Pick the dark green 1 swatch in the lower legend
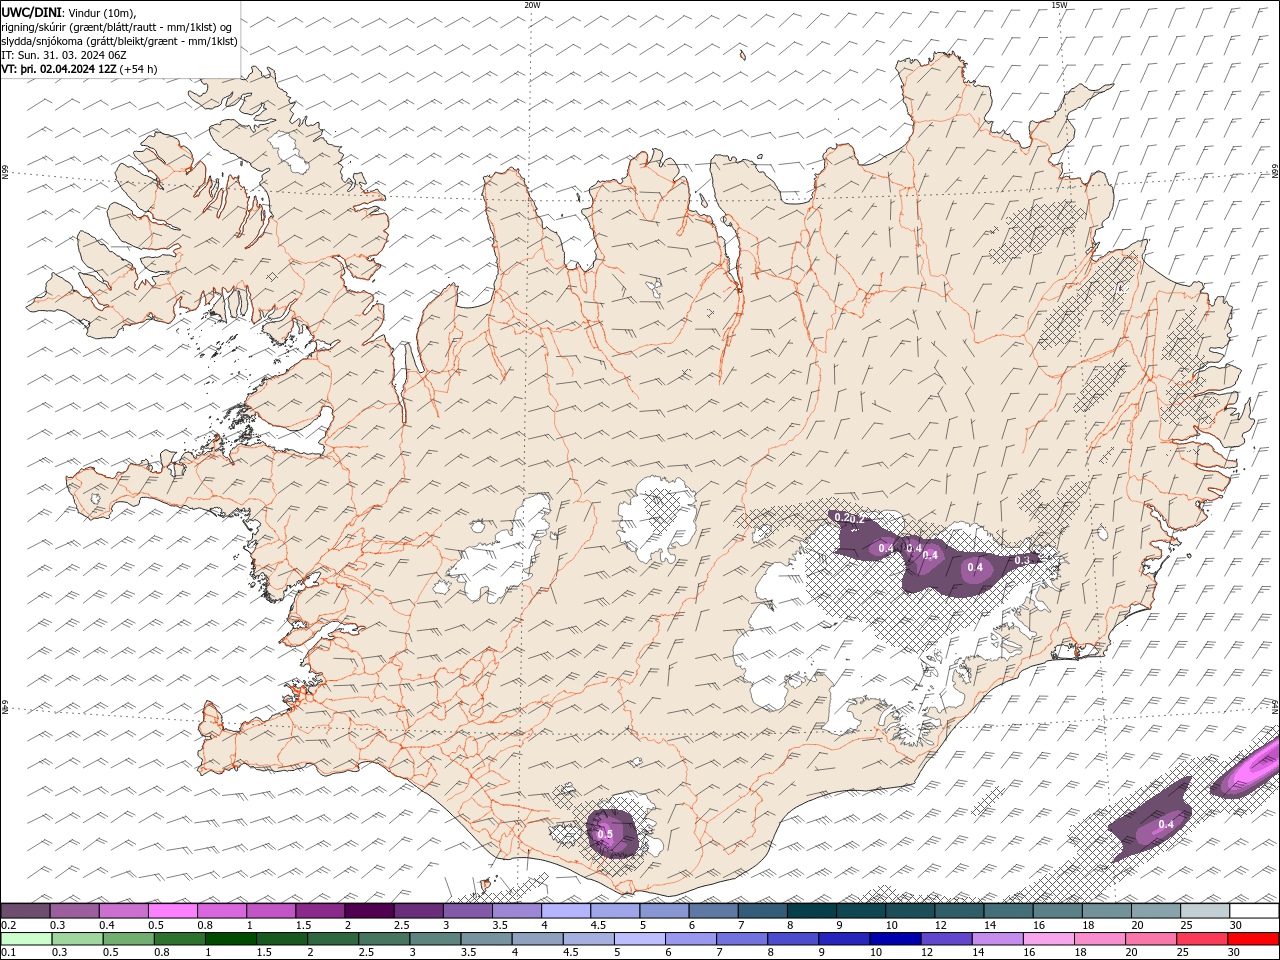The height and width of the screenshot is (960, 1280). [230, 938]
